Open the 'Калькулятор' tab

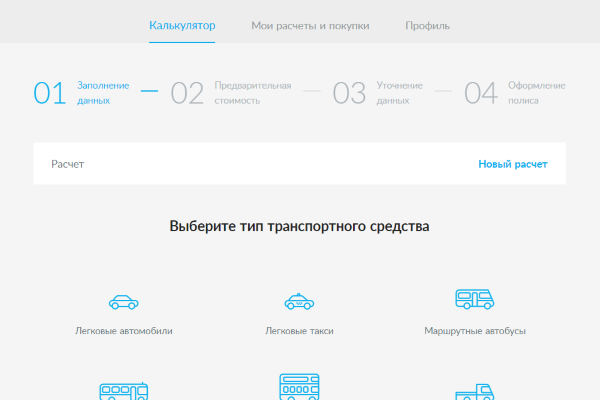click(182, 25)
